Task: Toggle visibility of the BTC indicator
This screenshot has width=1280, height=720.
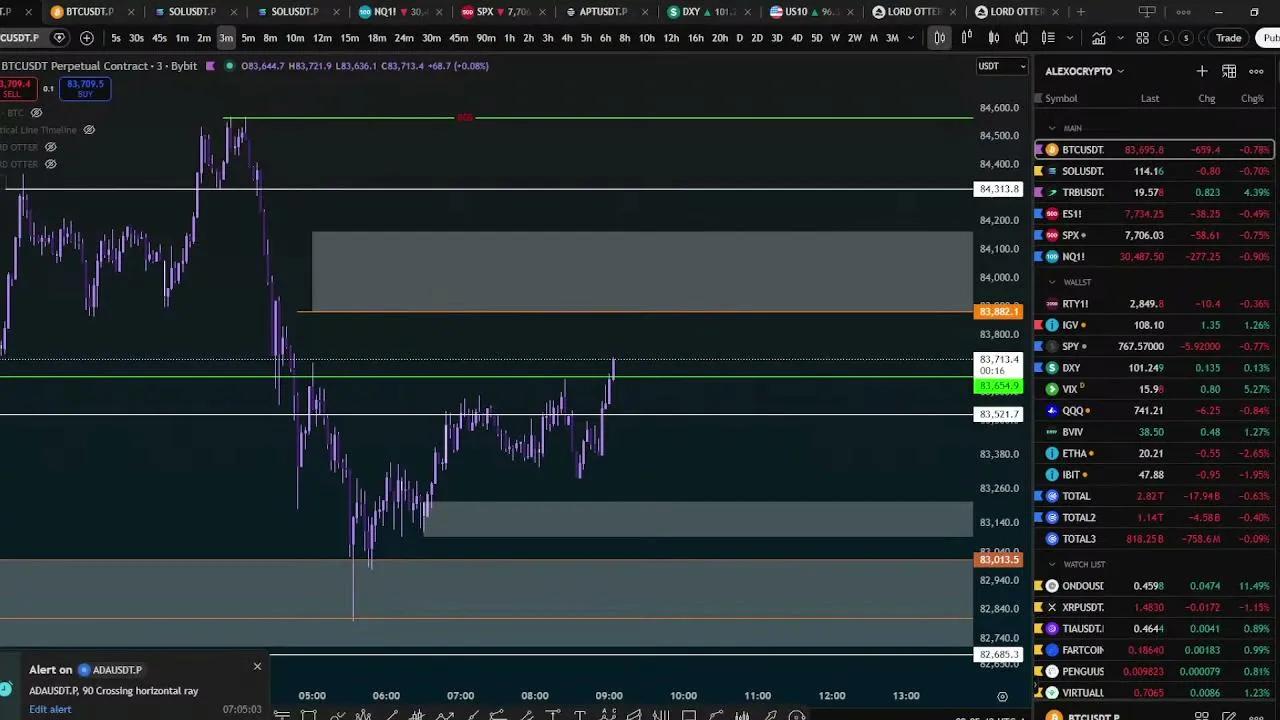Action: tap(36, 113)
